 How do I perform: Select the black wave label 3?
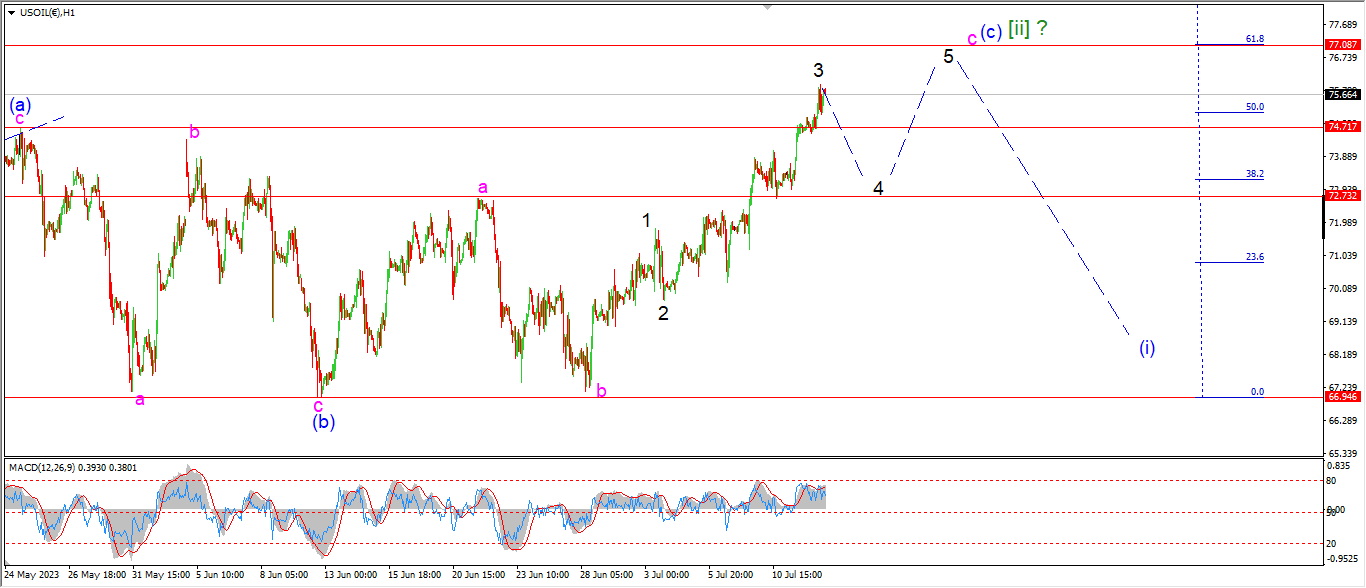[818, 70]
